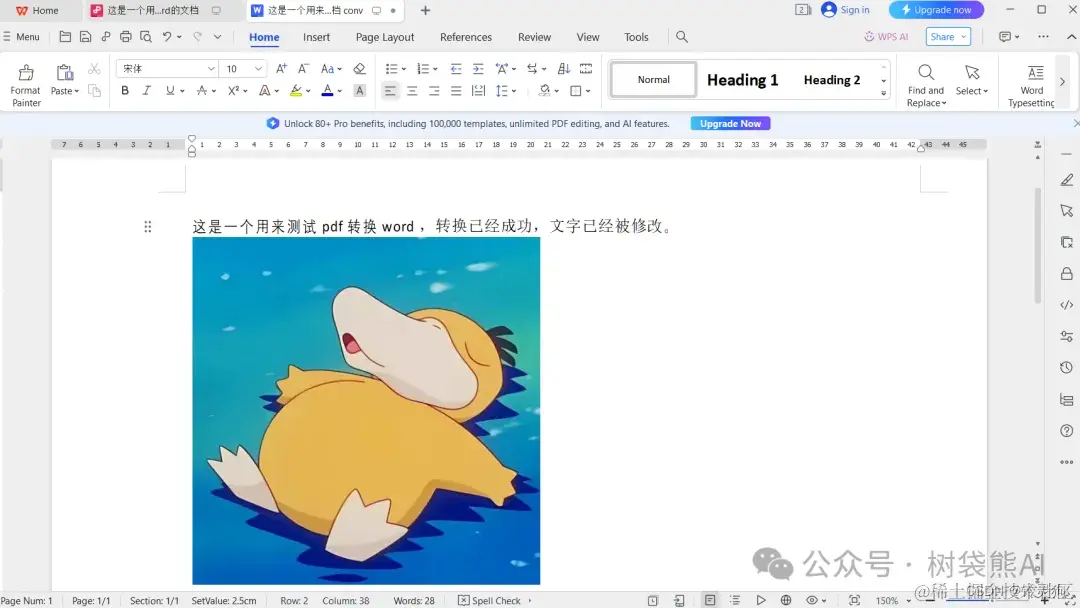Click the Sign in link
Viewport: 1080px width, 608px height.
tap(846, 10)
